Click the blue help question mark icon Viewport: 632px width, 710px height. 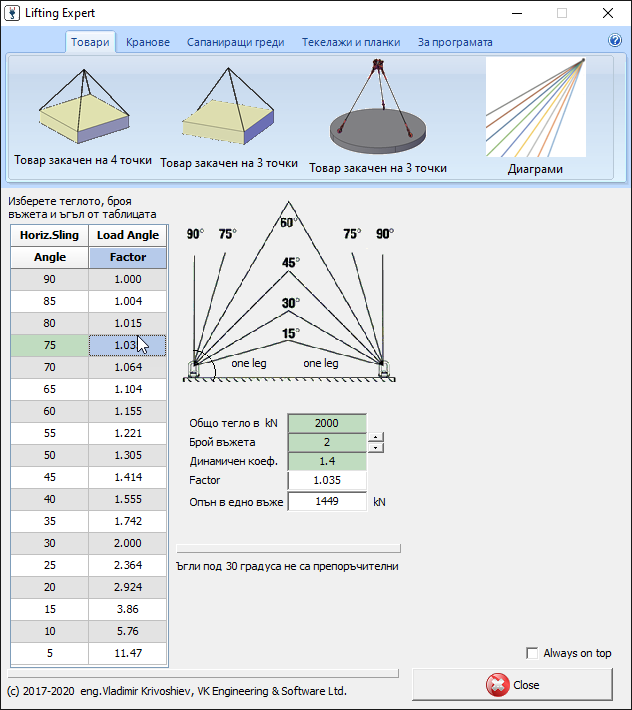[615, 41]
